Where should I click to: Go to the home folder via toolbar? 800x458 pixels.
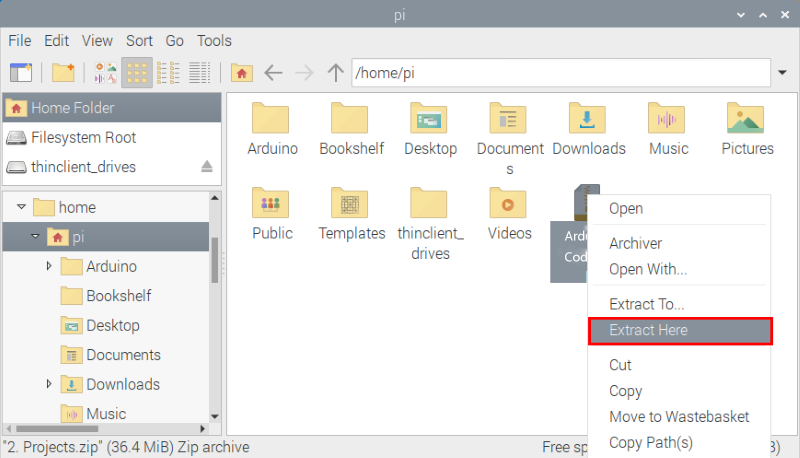coord(242,73)
